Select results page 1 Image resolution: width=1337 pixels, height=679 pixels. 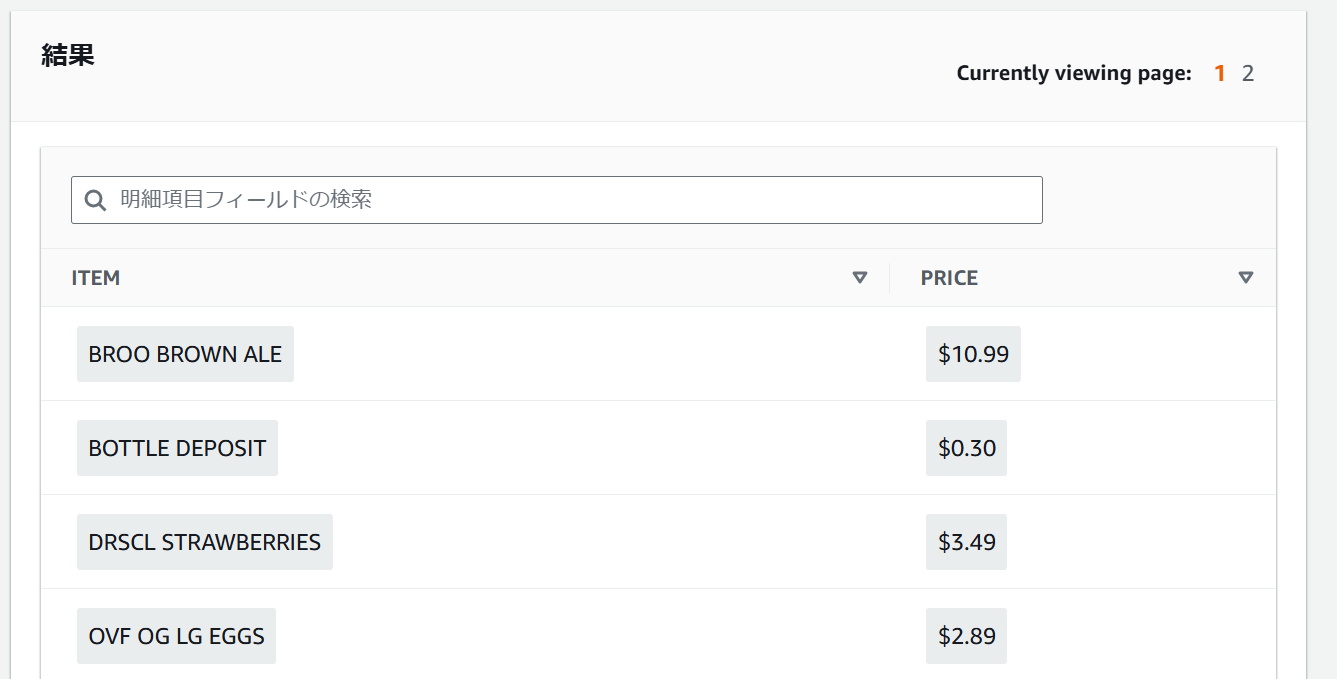1220,73
